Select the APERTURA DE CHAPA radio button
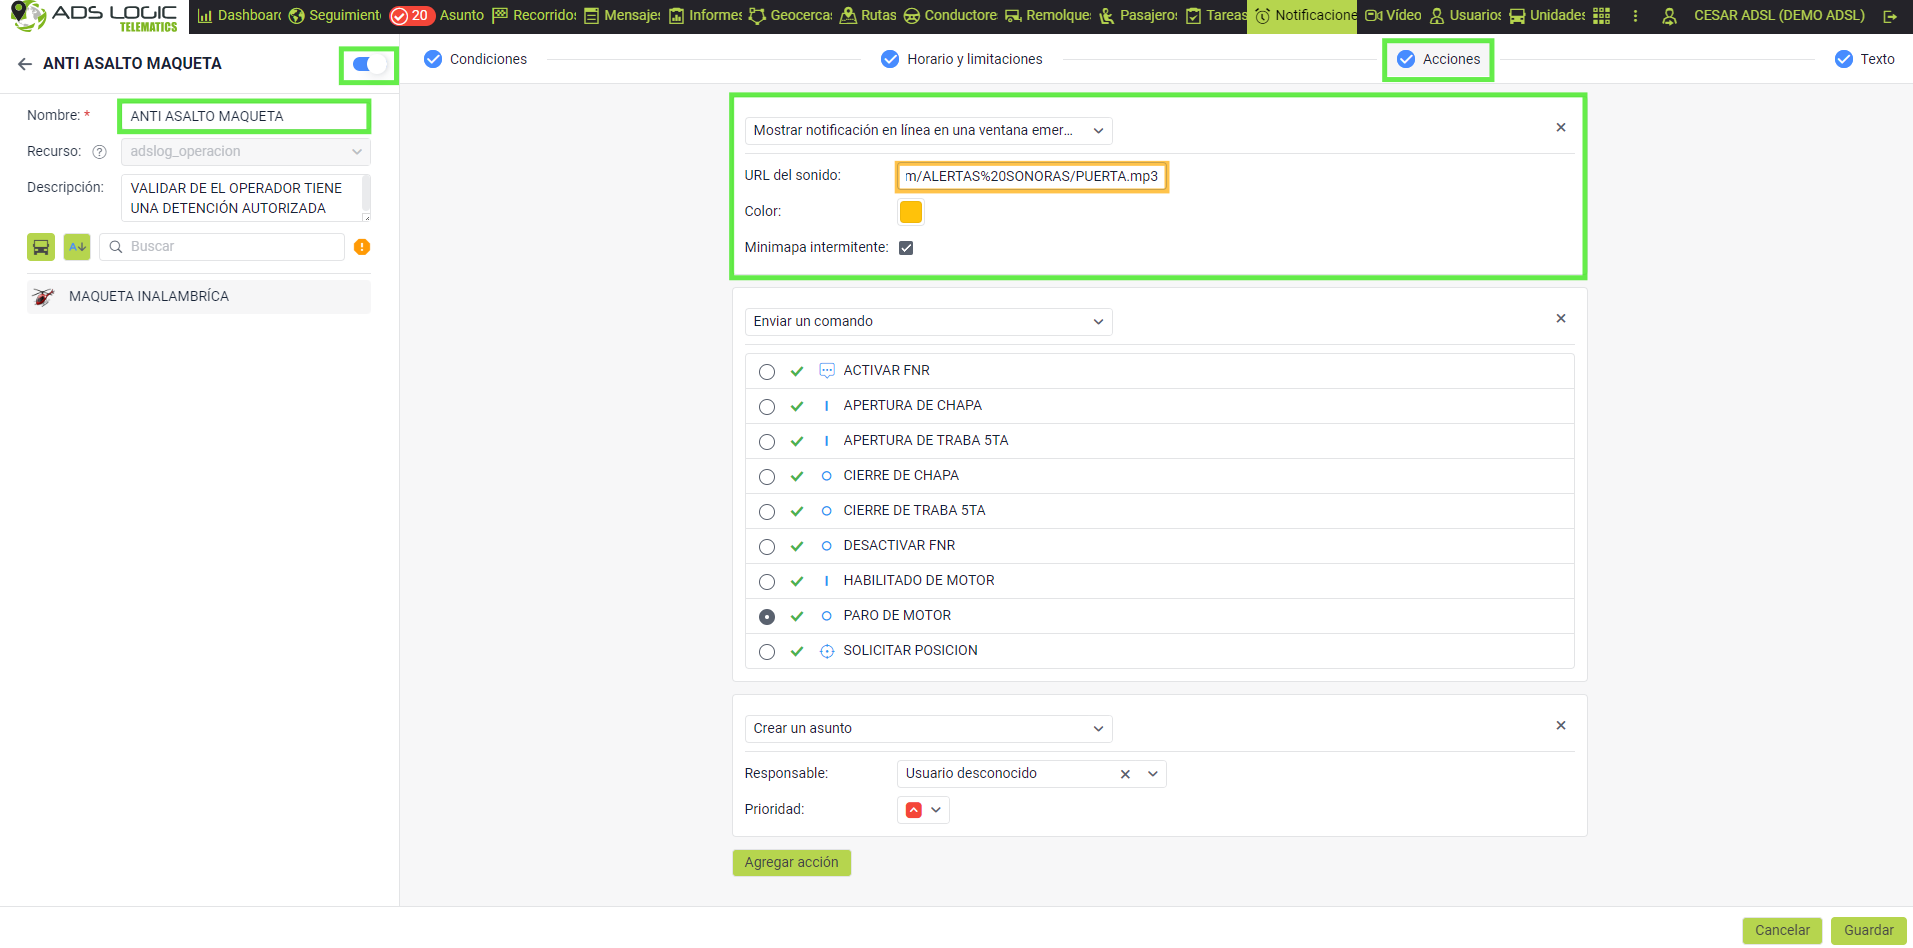This screenshot has width=1913, height=948. pos(767,407)
